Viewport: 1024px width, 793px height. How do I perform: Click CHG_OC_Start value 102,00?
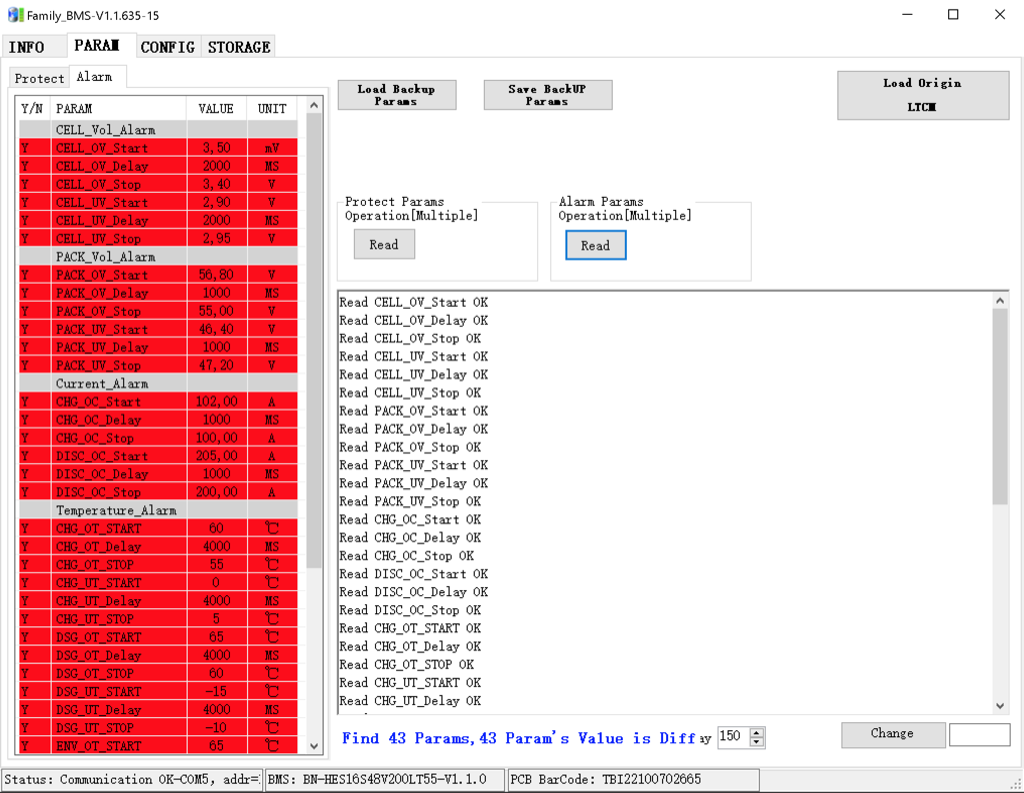[x=217, y=401]
